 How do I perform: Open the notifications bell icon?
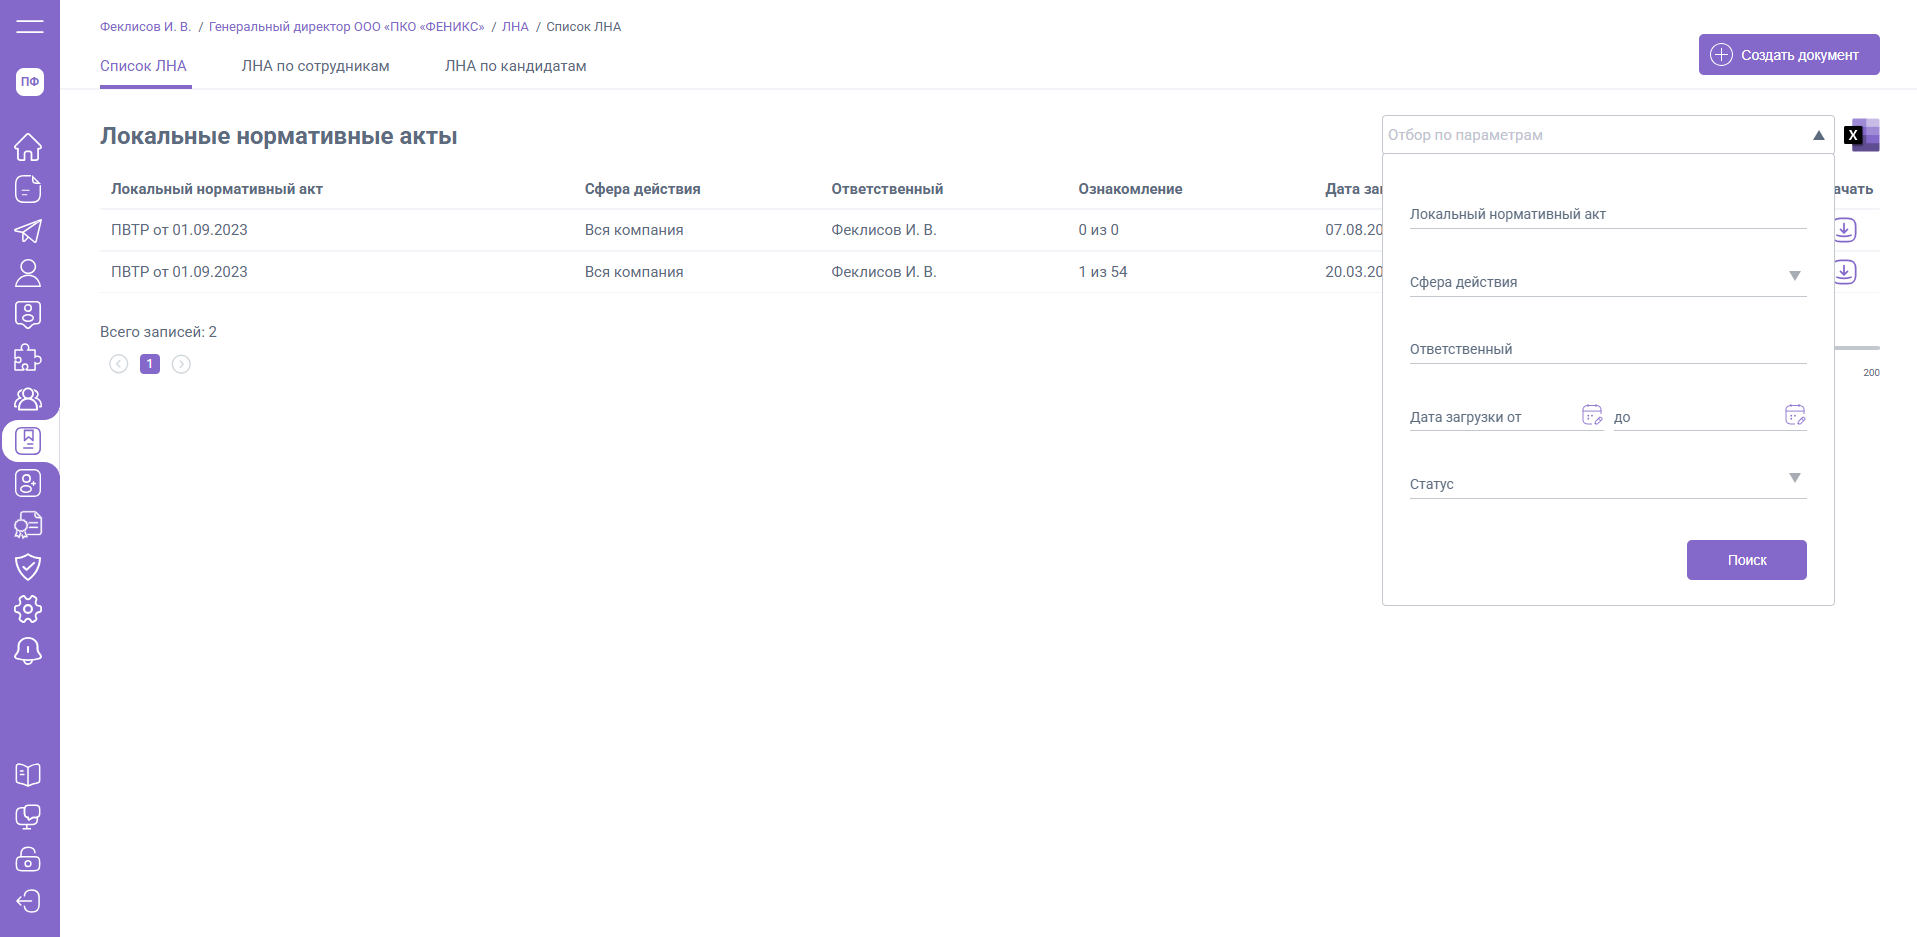pyautogui.click(x=28, y=651)
